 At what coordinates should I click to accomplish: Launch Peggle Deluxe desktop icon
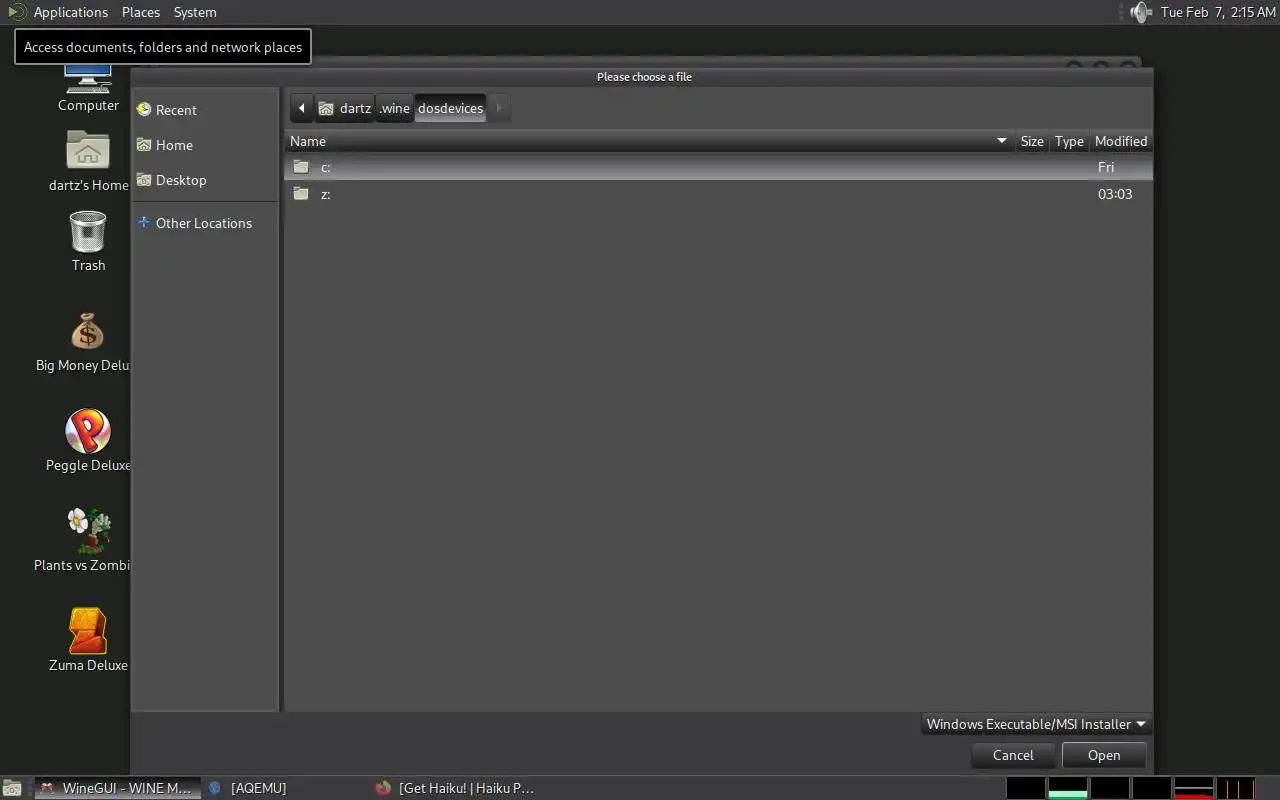point(88,440)
